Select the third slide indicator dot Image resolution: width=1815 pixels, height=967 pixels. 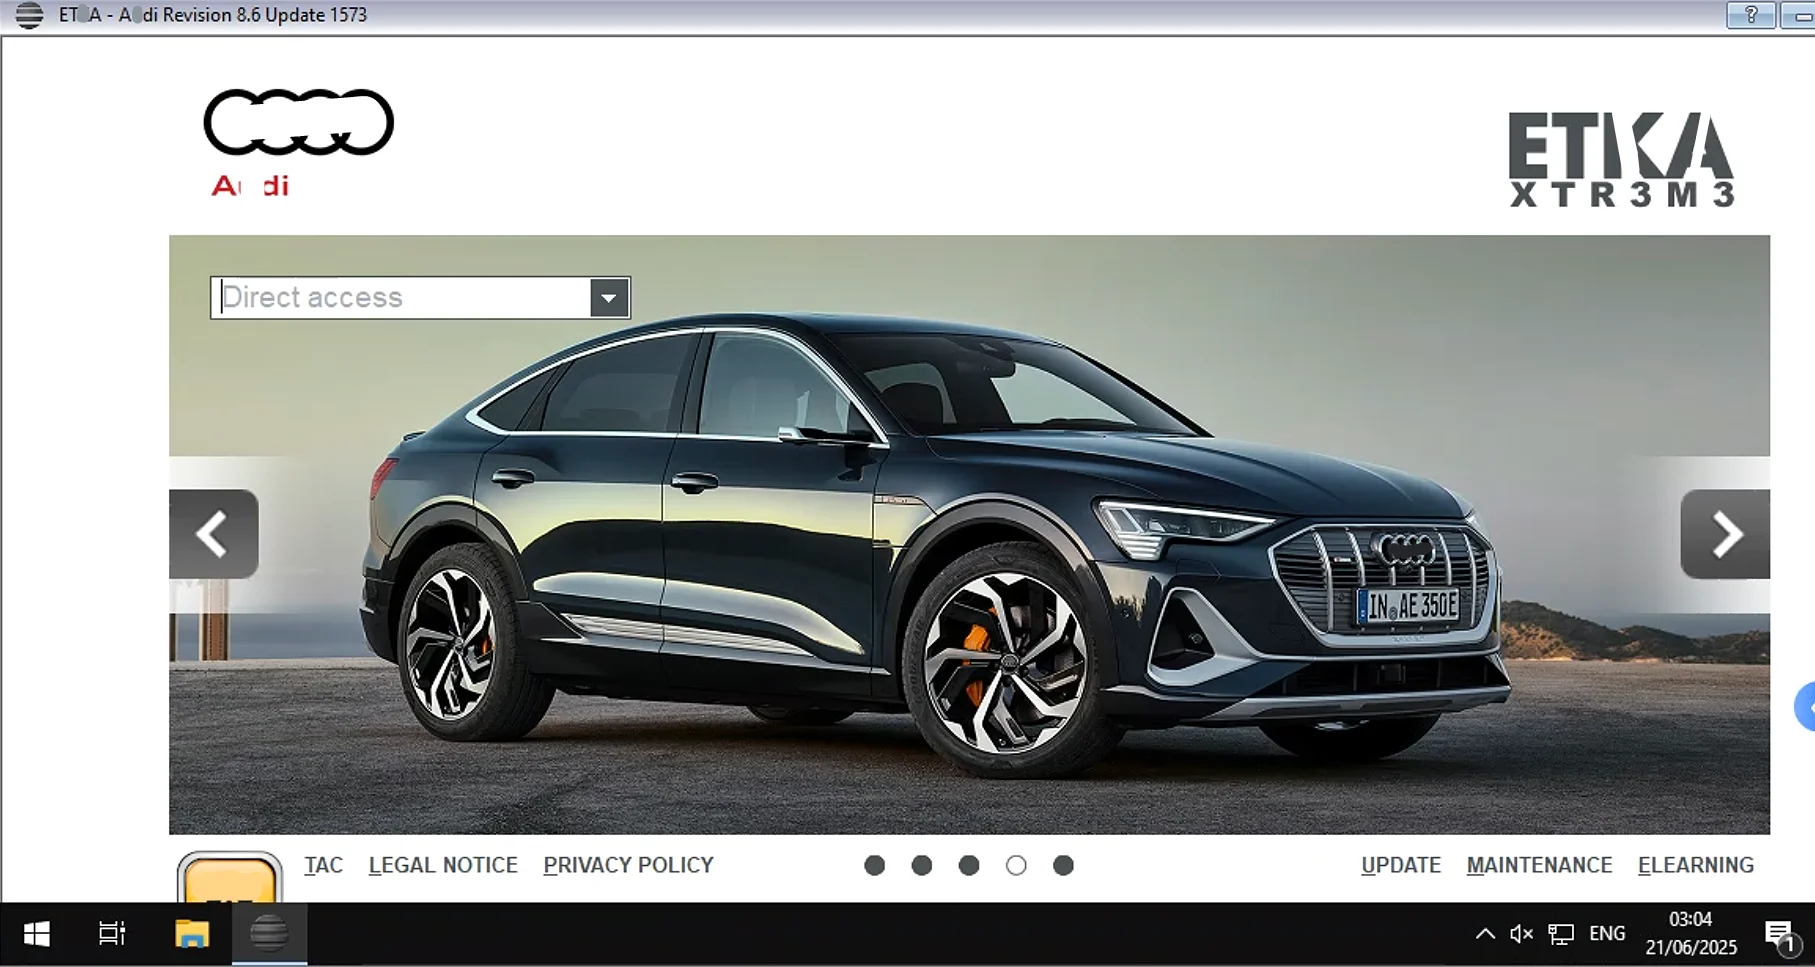[969, 866]
